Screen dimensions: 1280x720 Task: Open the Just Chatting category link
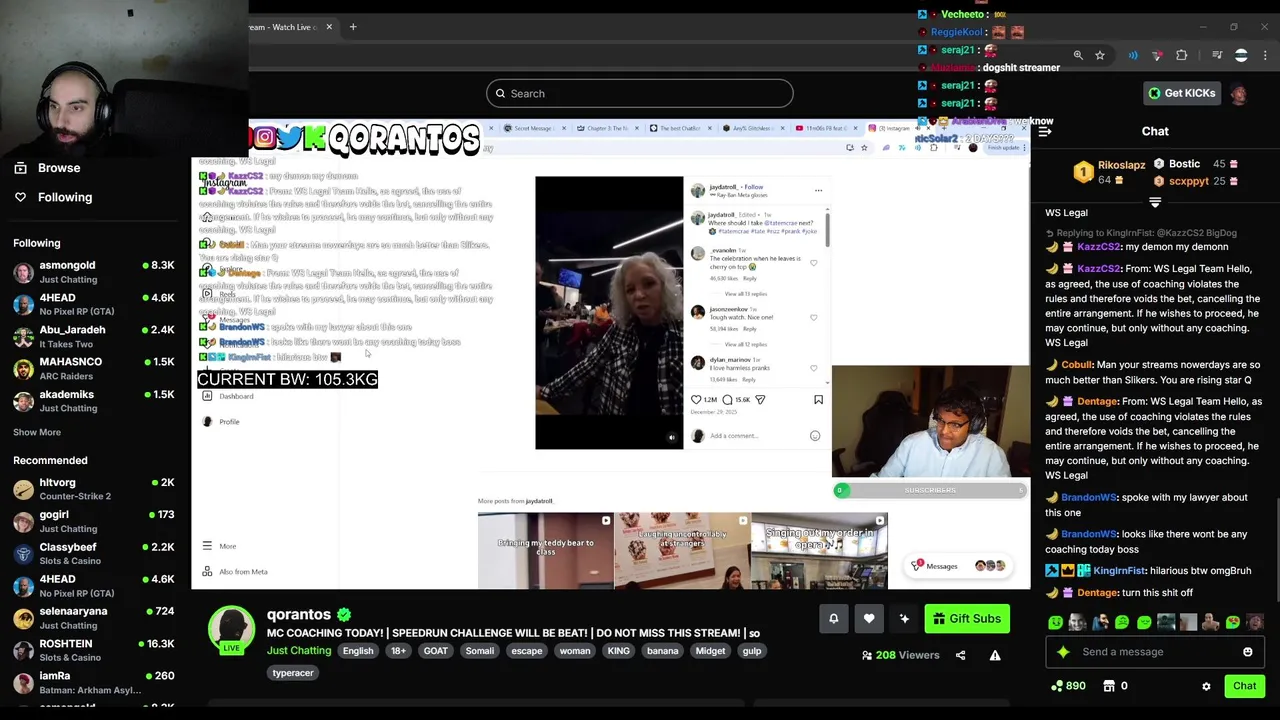point(299,651)
